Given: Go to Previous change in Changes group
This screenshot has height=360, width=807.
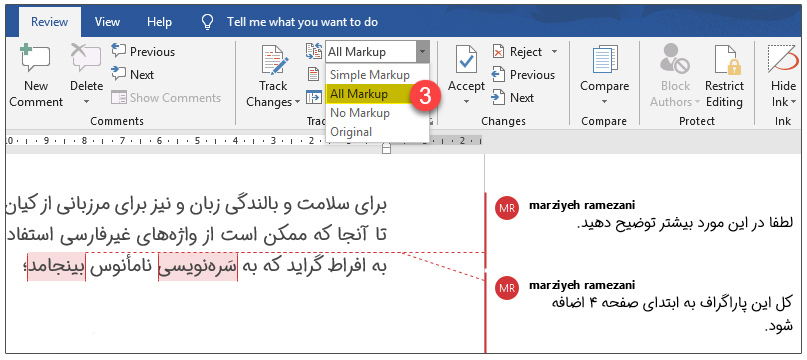Looking at the screenshot, I should pyautogui.click(x=523, y=75).
